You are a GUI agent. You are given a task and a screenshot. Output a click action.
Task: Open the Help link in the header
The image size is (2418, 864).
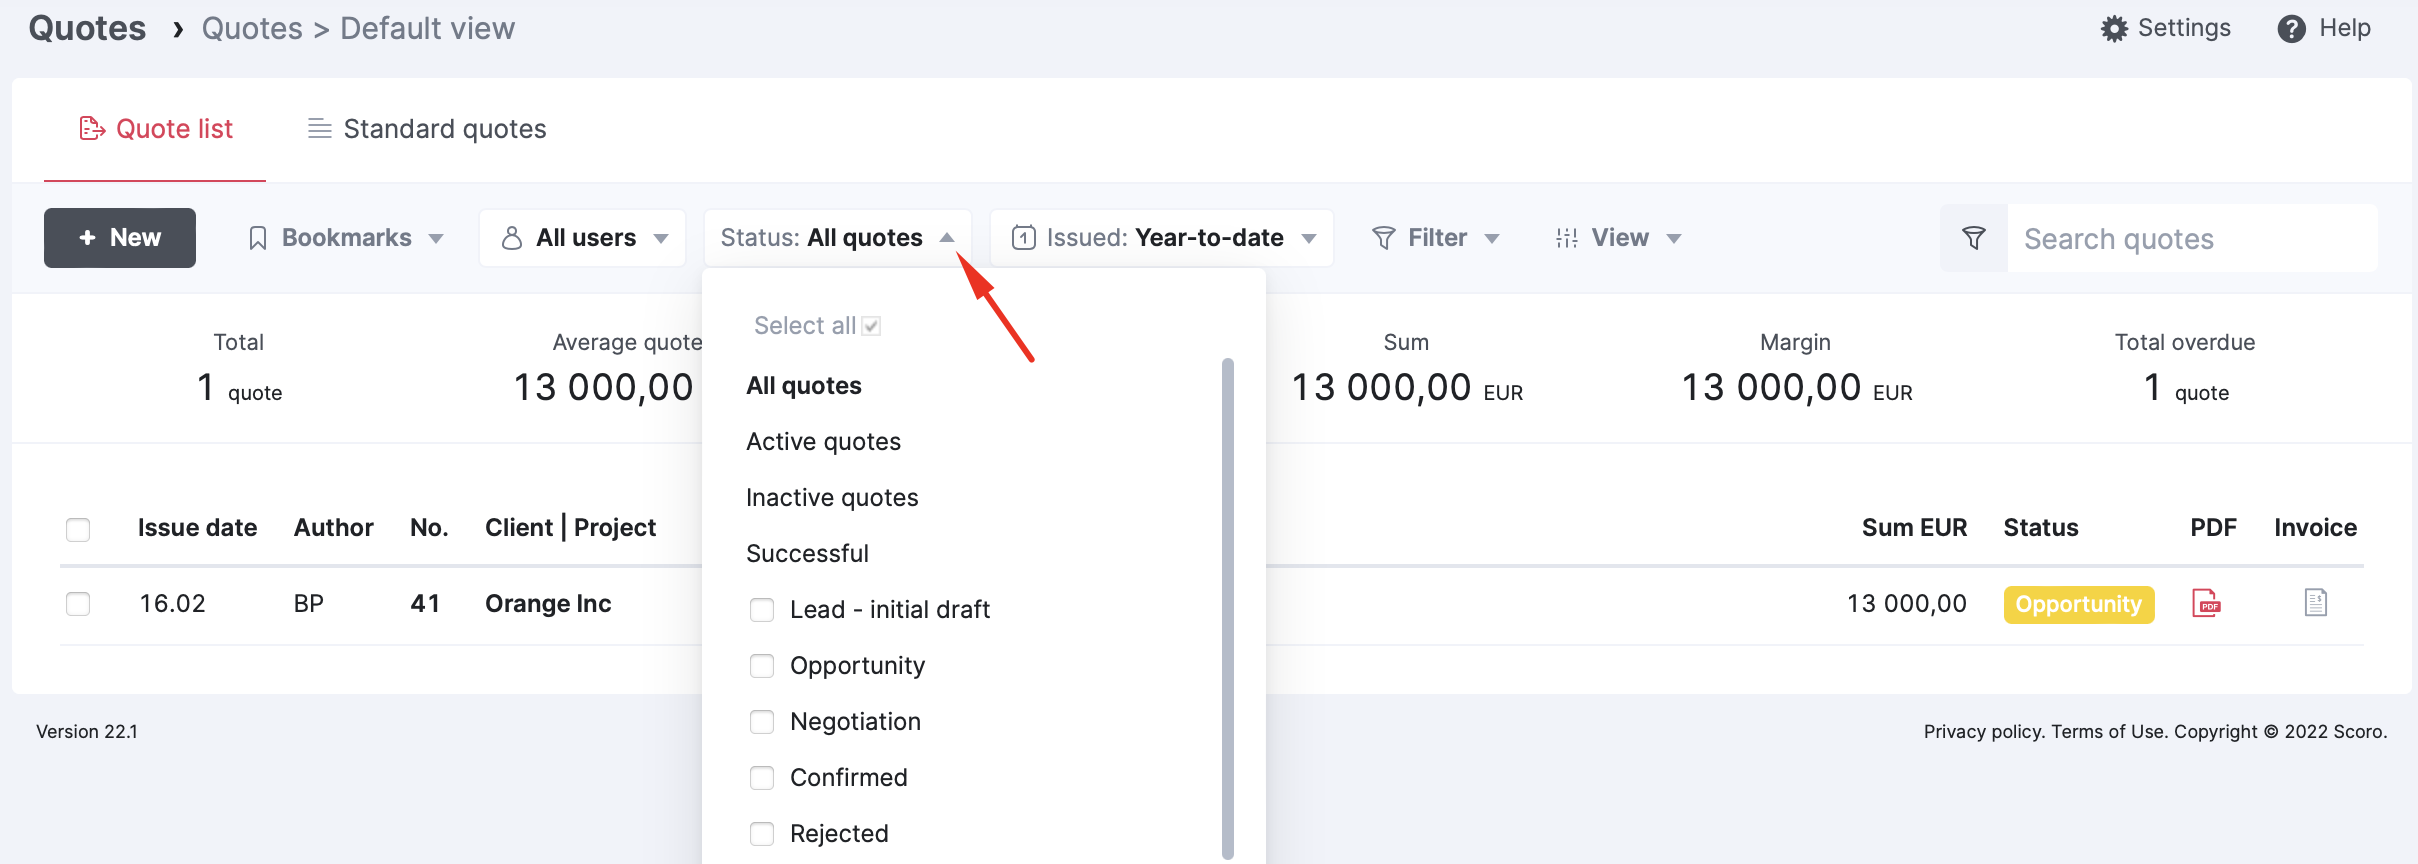2324,28
